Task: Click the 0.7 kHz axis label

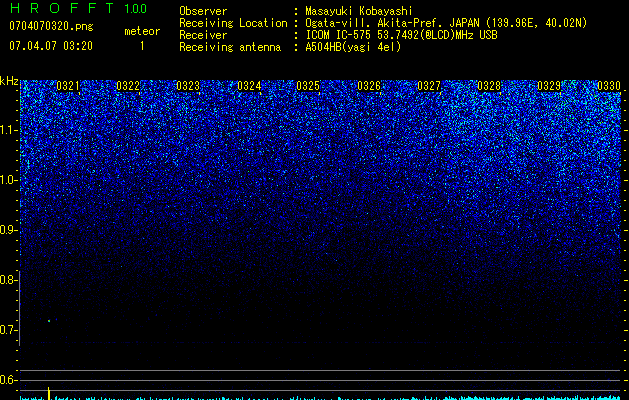Action: [x=8, y=330]
